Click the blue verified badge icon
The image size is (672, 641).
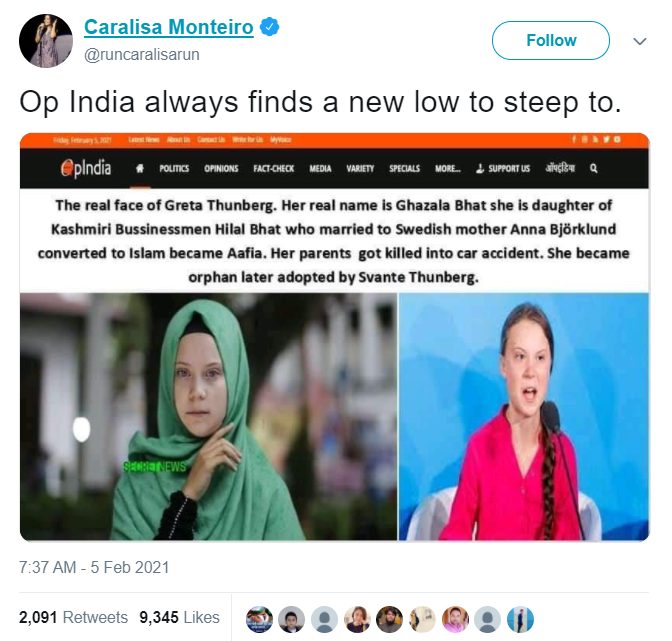(x=270, y=27)
